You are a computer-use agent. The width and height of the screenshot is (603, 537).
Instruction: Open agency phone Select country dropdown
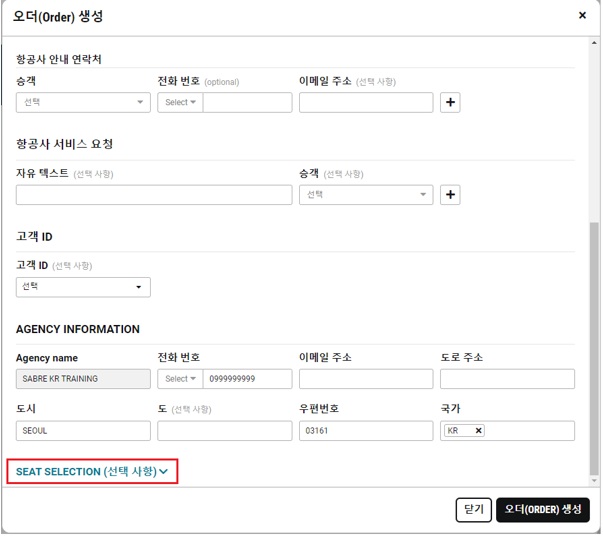pyautogui.click(x=180, y=379)
